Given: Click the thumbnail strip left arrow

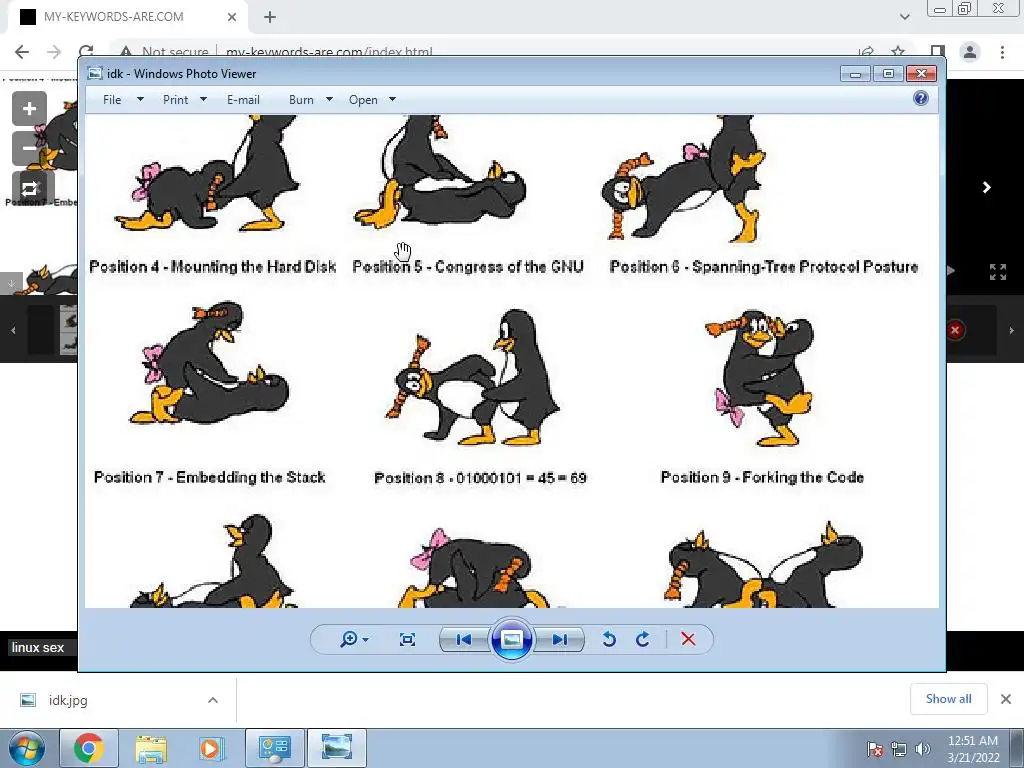Looking at the screenshot, I should 13,330.
